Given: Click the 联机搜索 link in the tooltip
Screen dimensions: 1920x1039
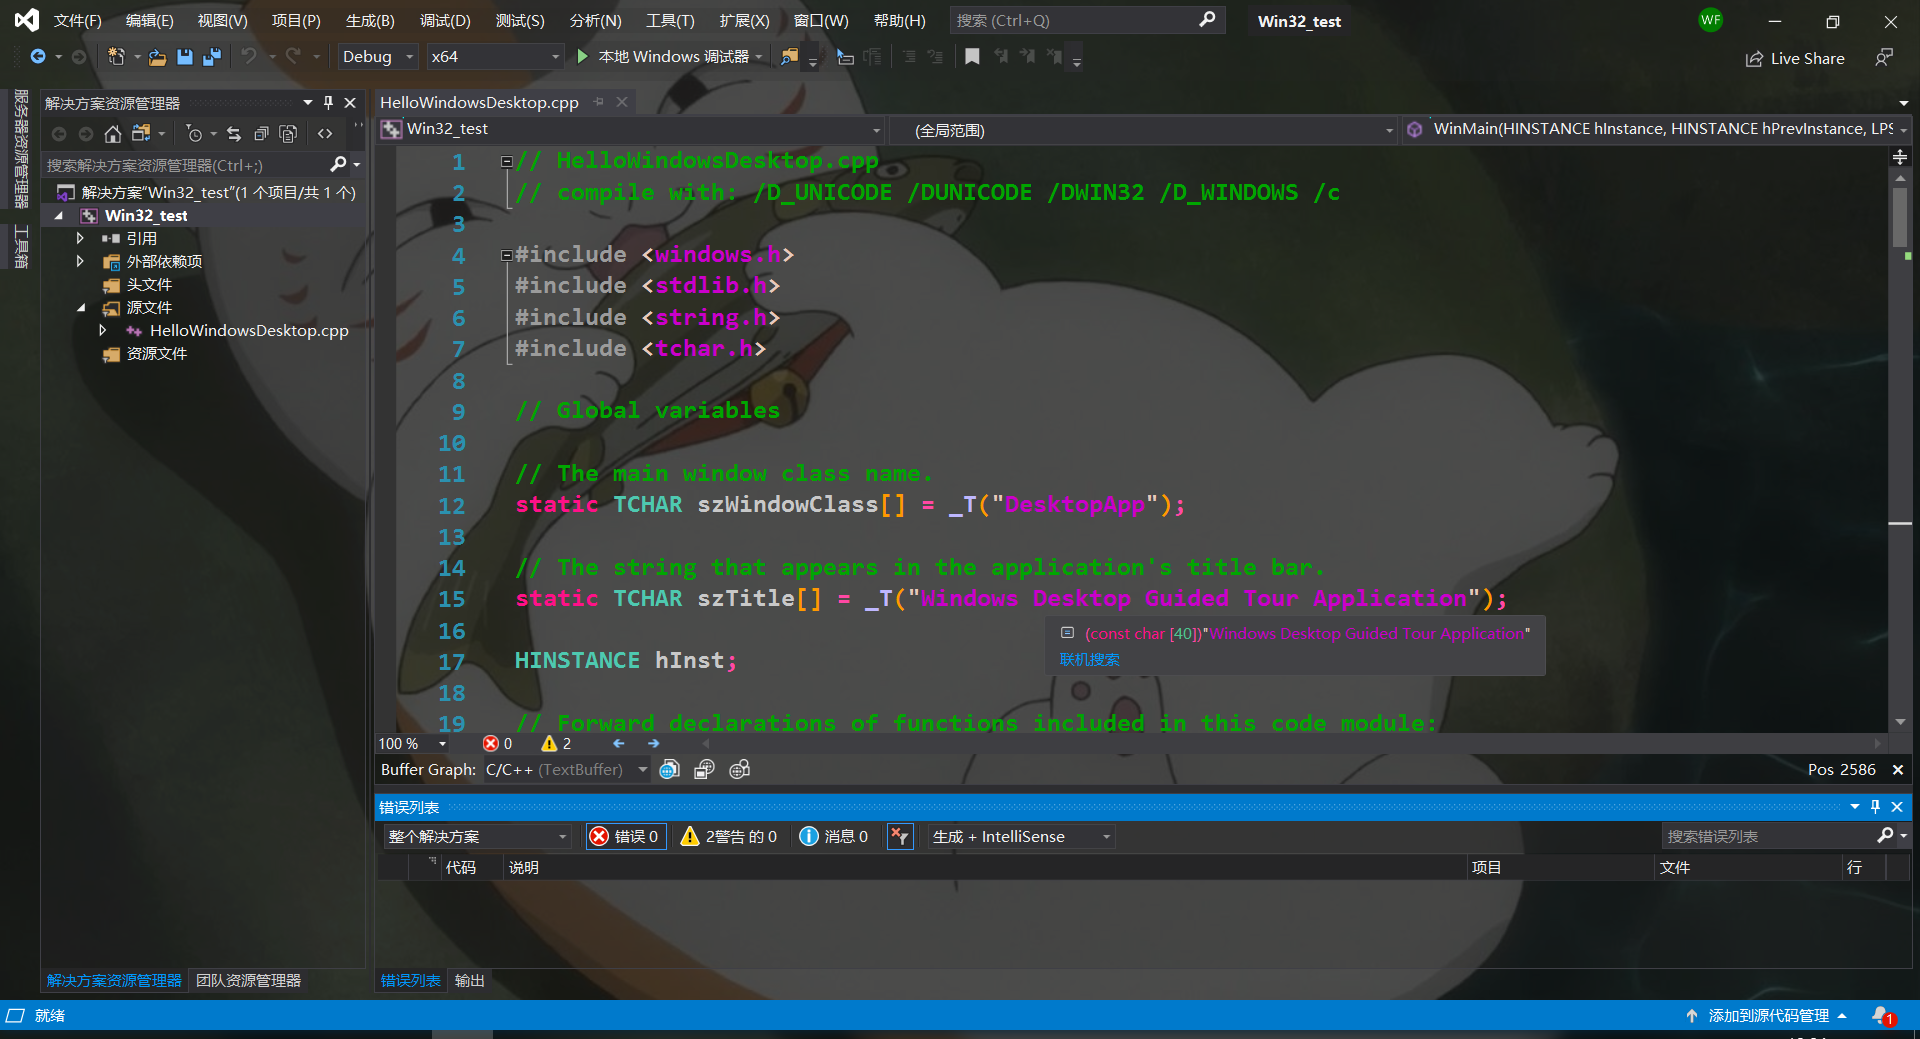Looking at the screenshot, I should 1090,659.
